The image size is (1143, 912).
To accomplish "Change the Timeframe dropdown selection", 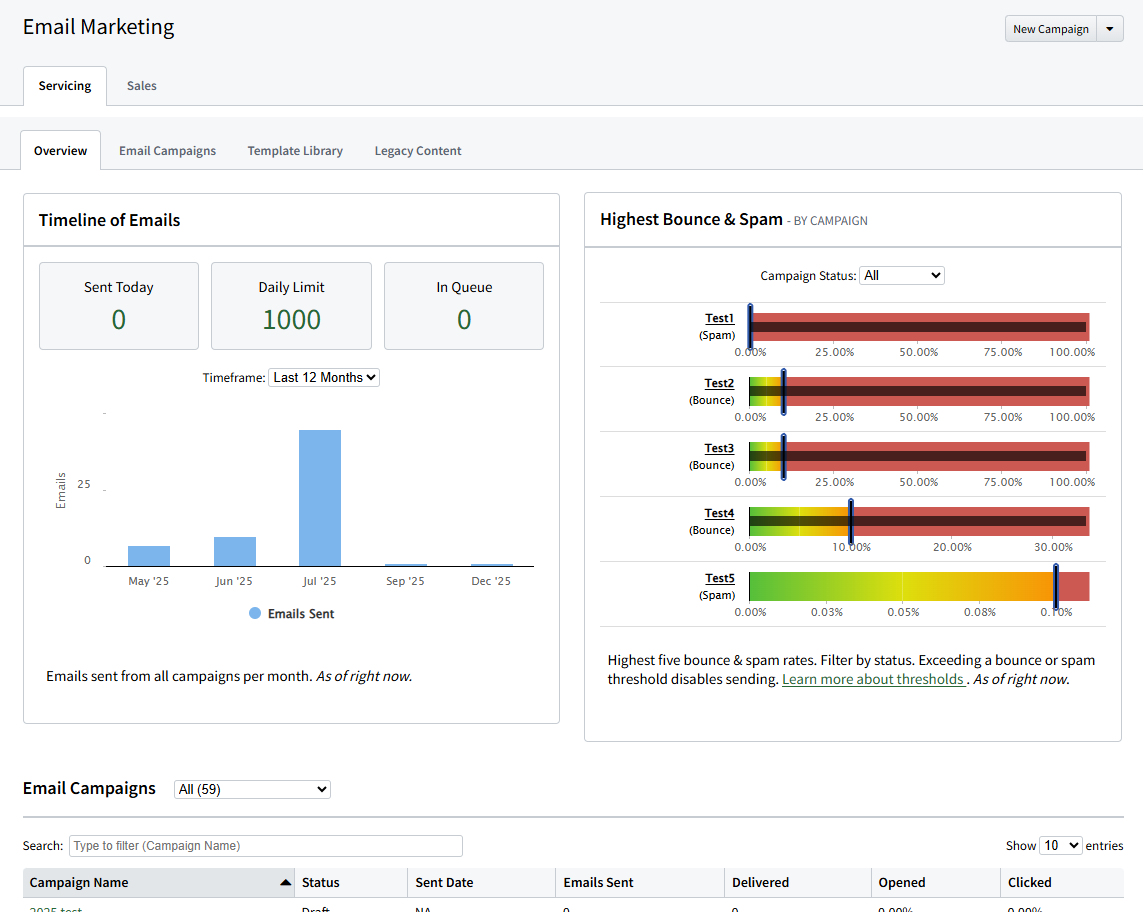I will pyautogui.click(x=323, y=377).
